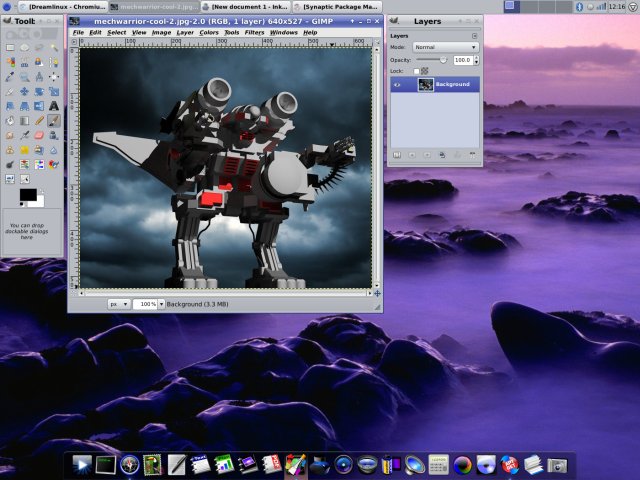Hide the Background layer with eye icon
Image resolution: width=640 pixels, height=480 pixels.
(397, 85)
